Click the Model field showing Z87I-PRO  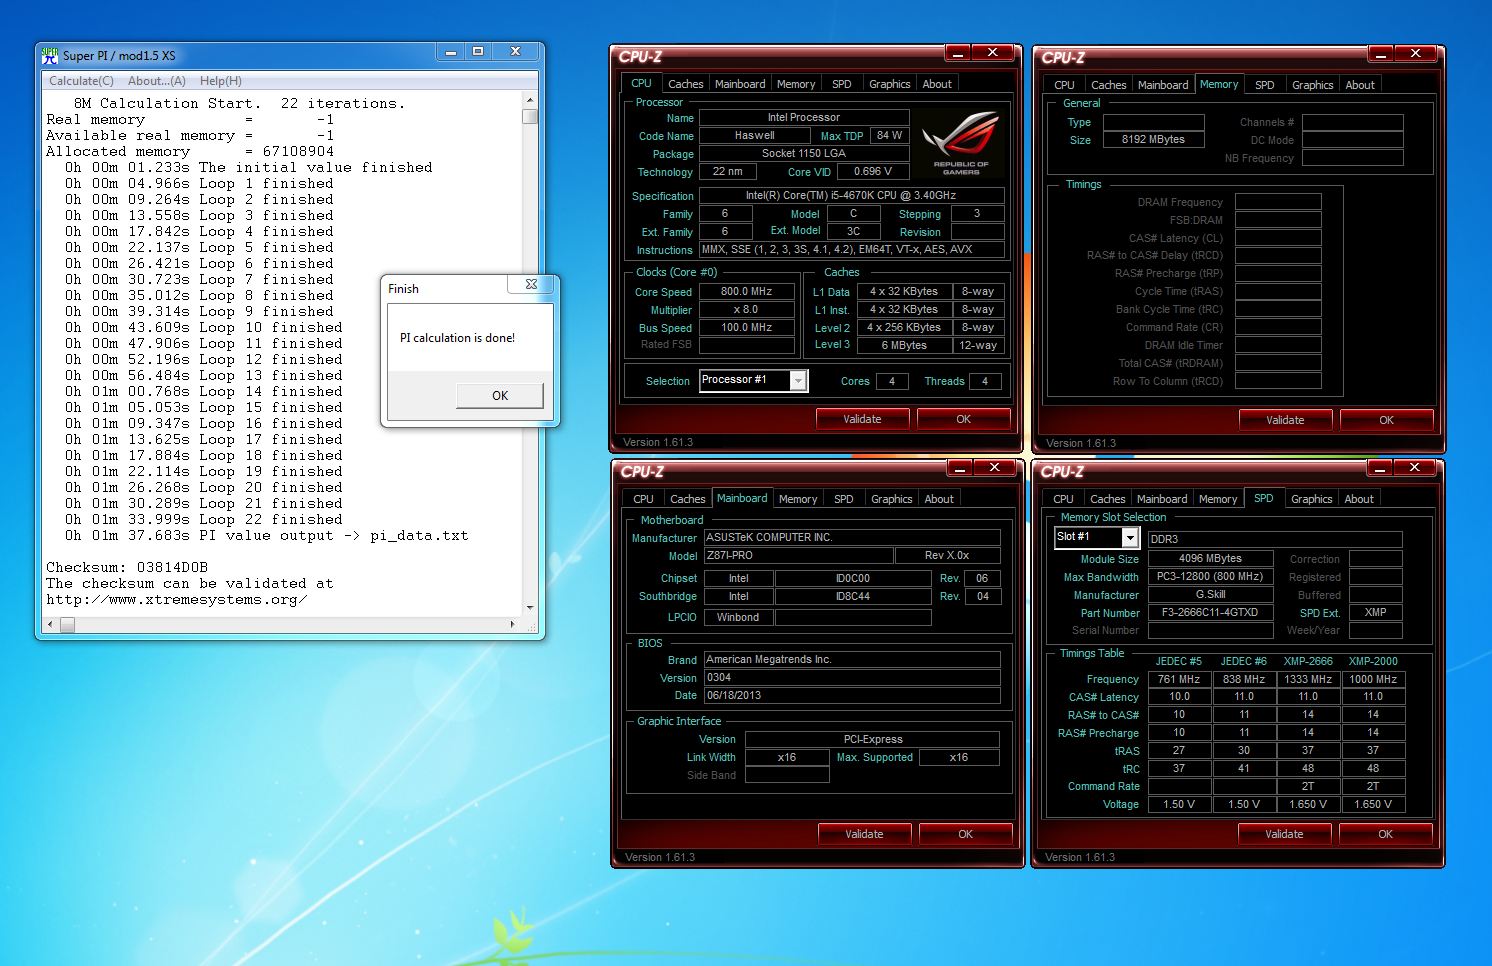[x=799, y=556]
